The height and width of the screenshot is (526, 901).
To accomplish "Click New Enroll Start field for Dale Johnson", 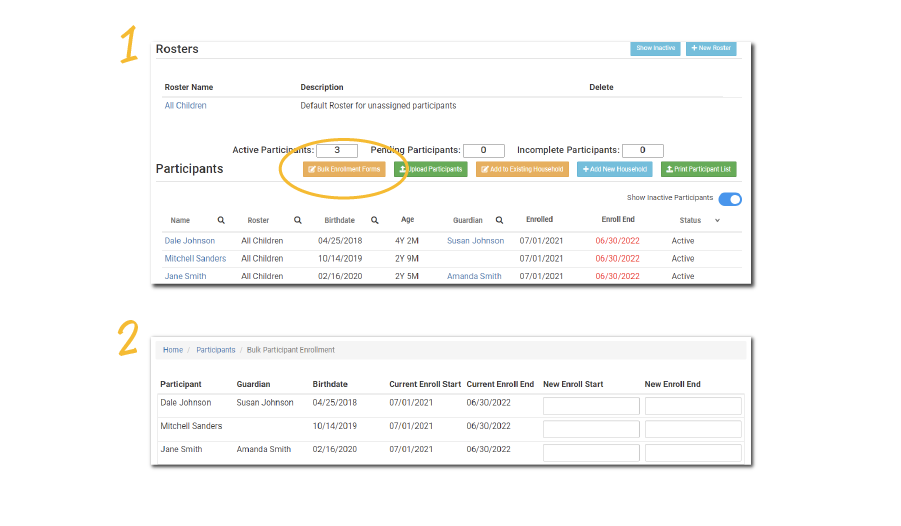I will coord(591,406).
